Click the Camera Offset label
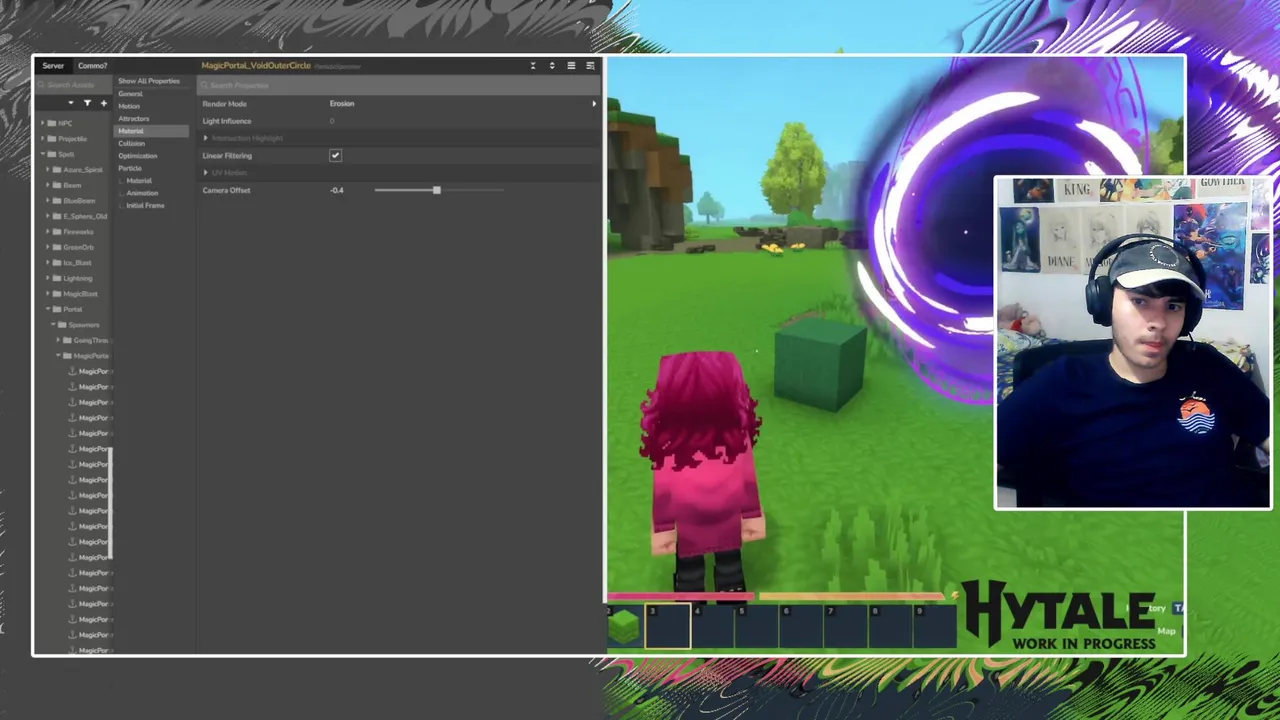 [x=226, y=190]
